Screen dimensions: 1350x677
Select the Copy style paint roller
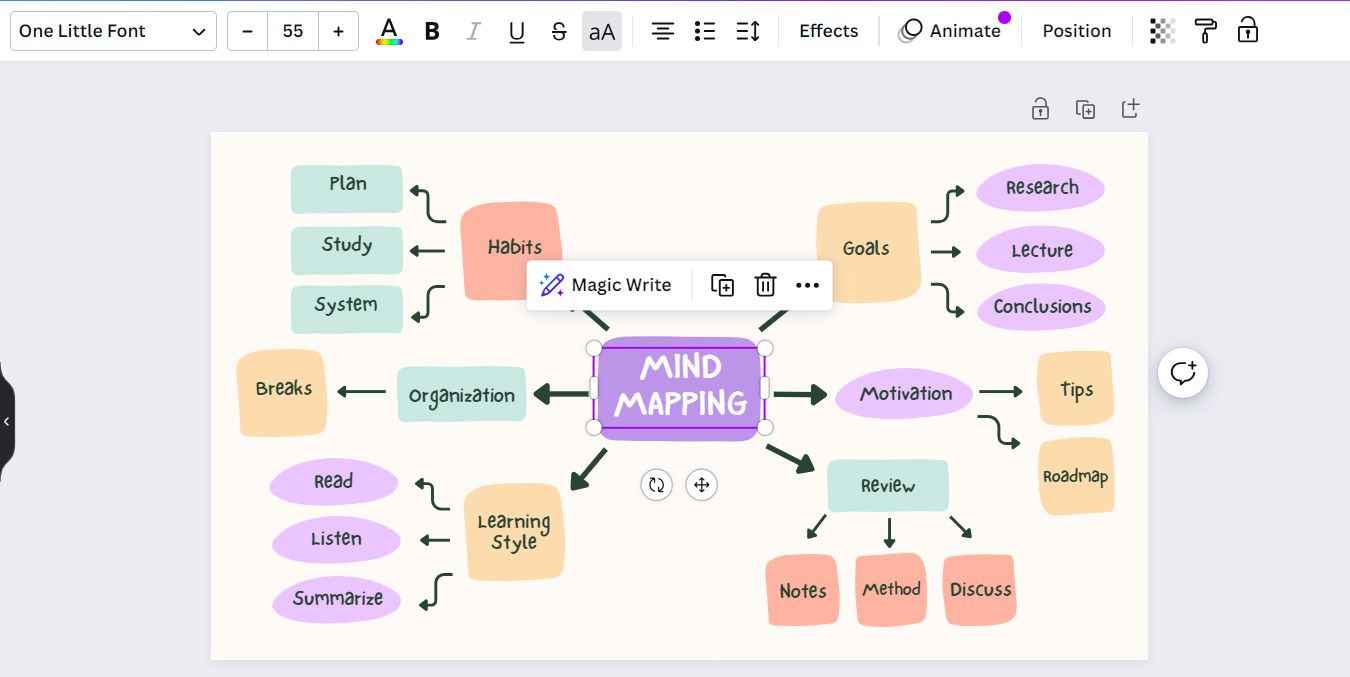(1205, 31)
